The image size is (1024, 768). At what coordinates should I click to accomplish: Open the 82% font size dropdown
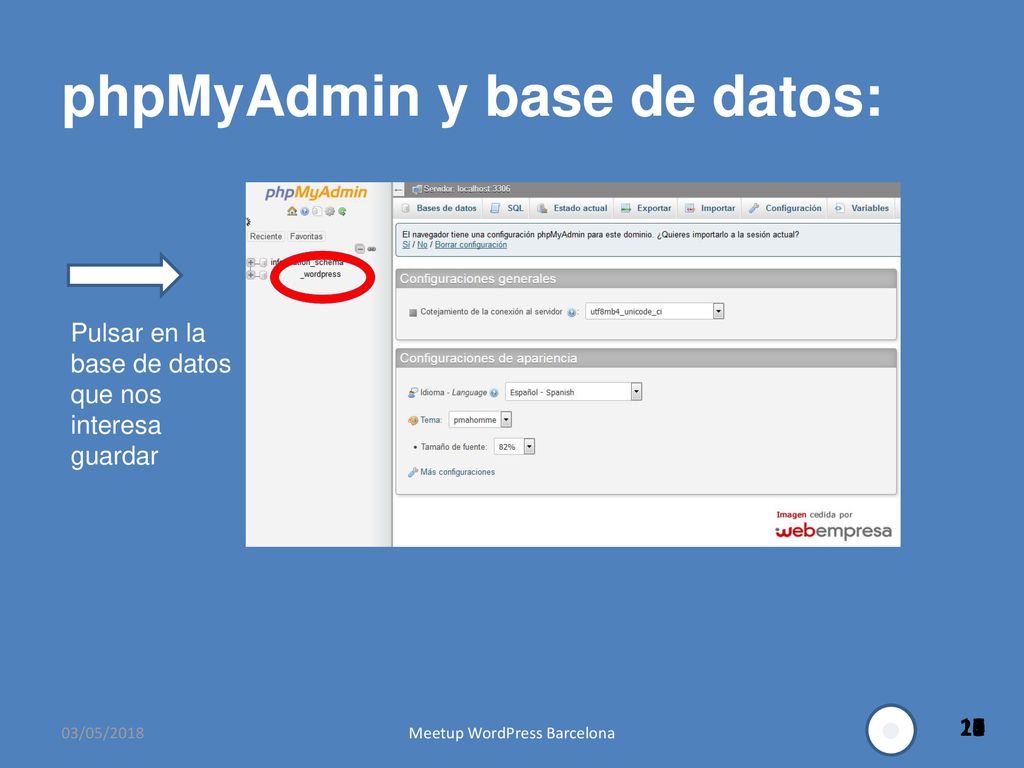[x=515, y=447]
